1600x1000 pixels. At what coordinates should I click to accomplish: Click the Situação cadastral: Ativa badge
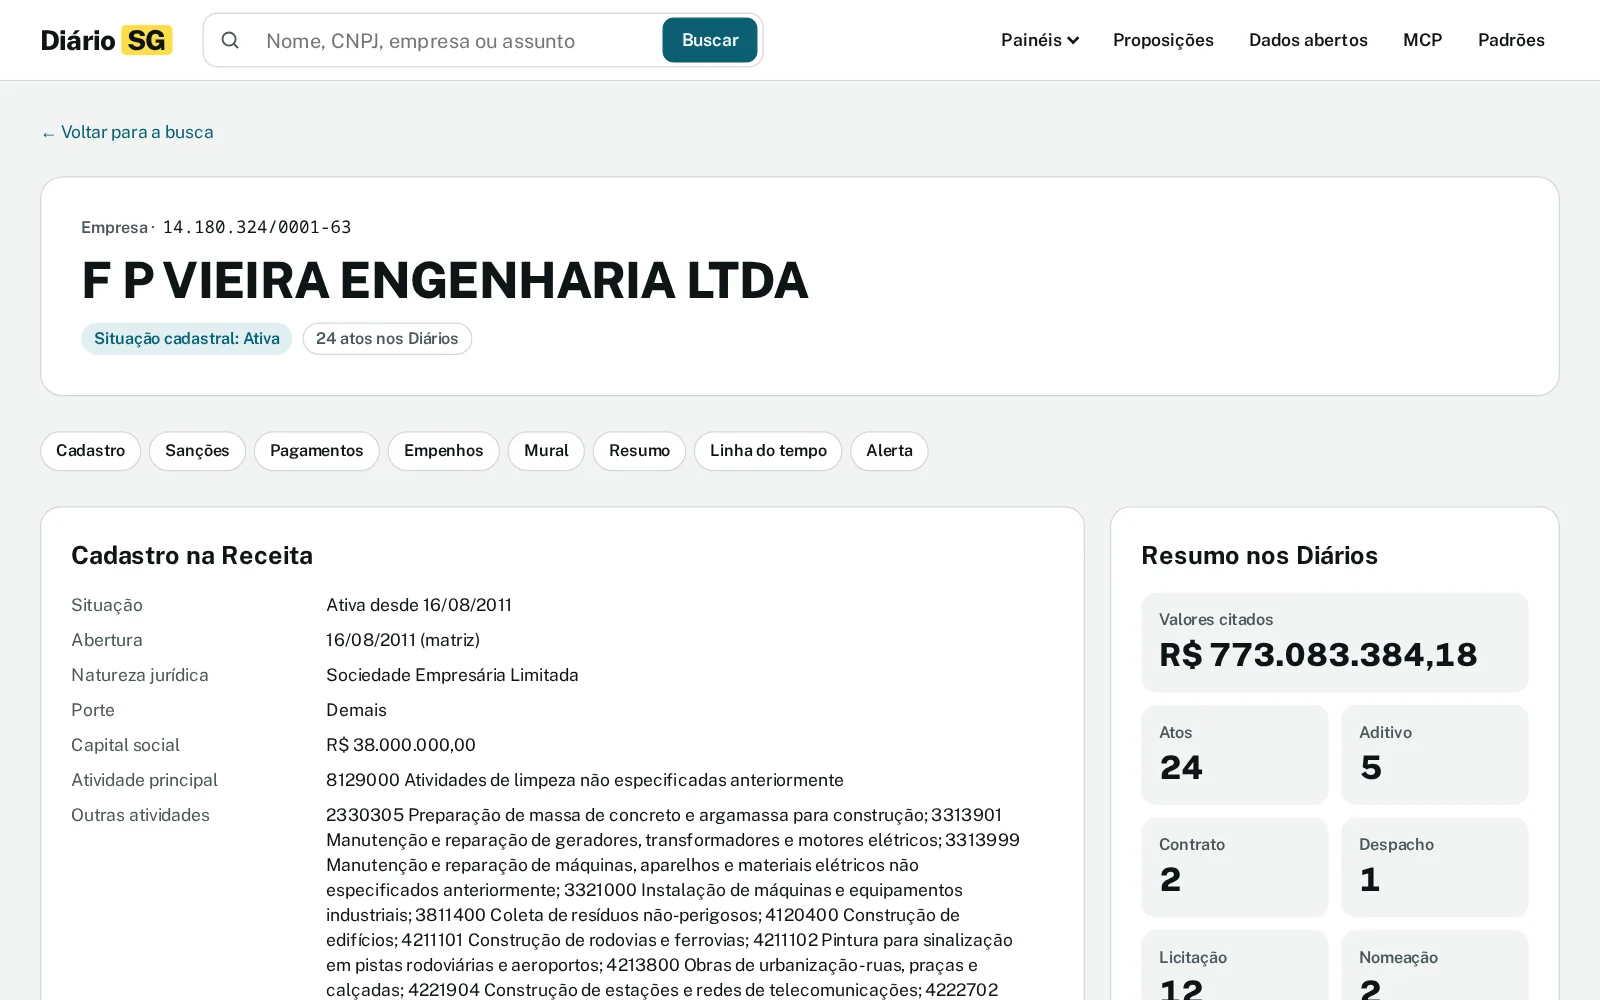[x=187, y=339]
